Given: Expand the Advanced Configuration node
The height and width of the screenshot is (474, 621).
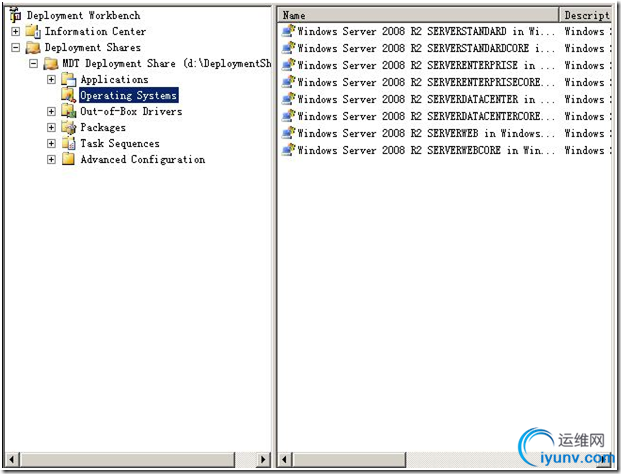Looking at the screenshot, I should (51, 159).
